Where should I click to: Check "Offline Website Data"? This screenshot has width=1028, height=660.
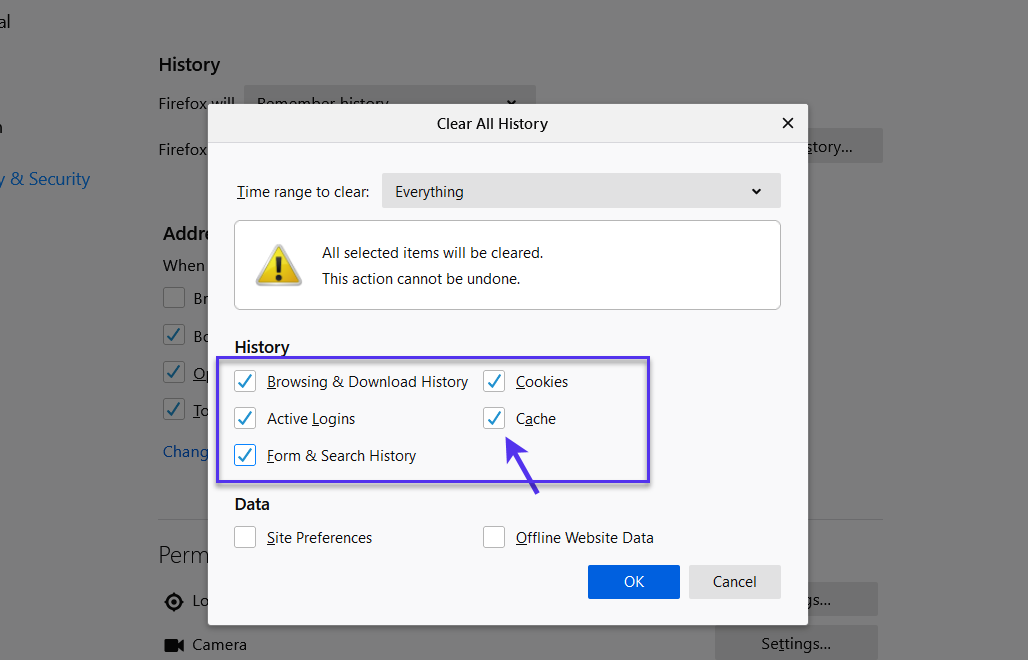[494, 537]
